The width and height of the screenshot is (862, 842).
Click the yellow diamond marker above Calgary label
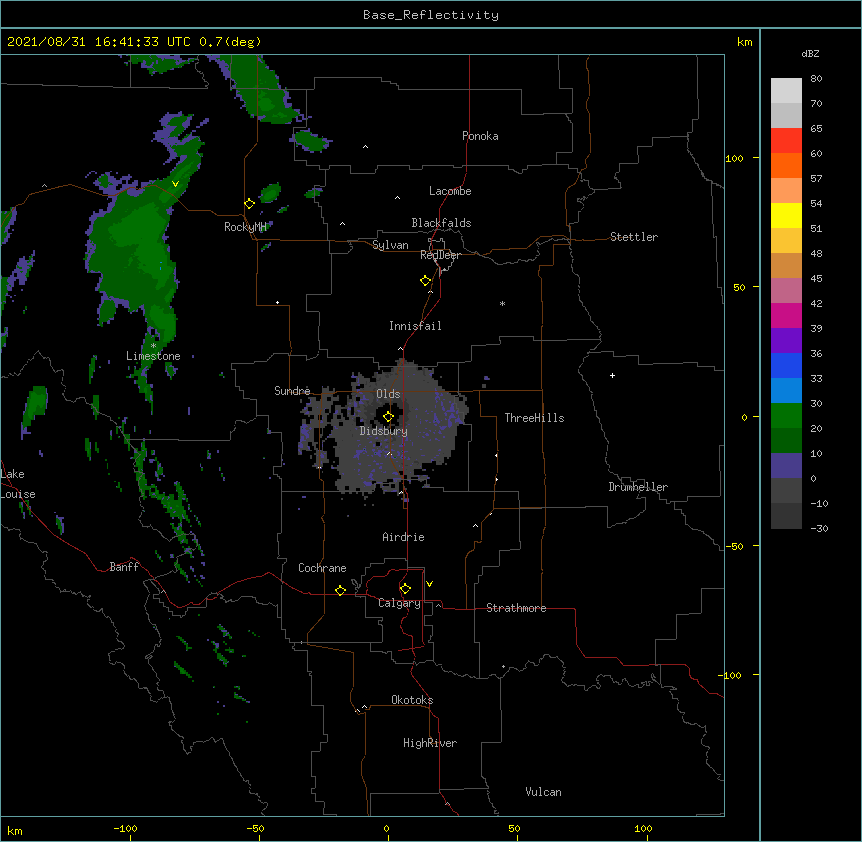(405, 589)
